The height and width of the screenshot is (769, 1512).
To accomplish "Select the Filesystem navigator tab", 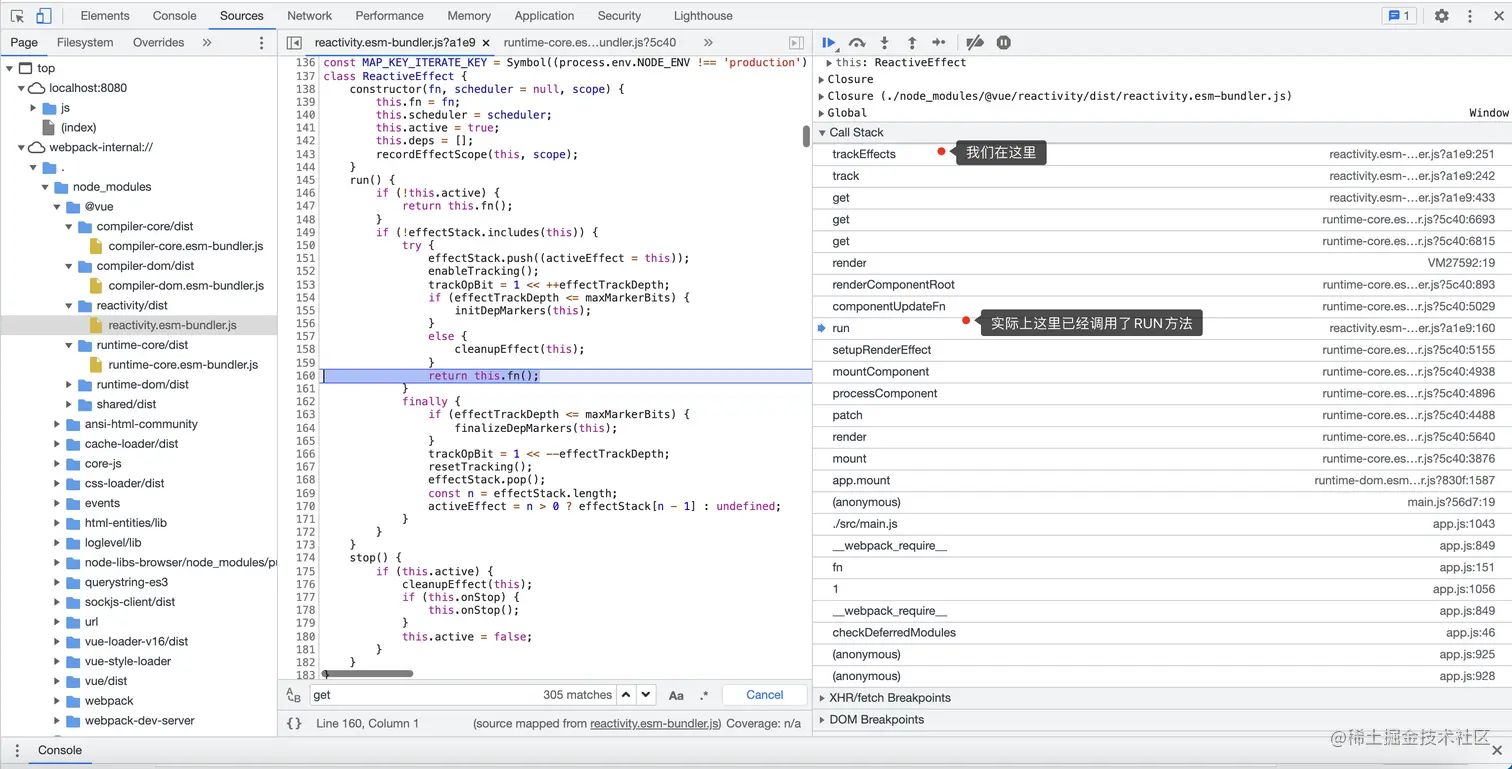I will [x=85, y=43].
